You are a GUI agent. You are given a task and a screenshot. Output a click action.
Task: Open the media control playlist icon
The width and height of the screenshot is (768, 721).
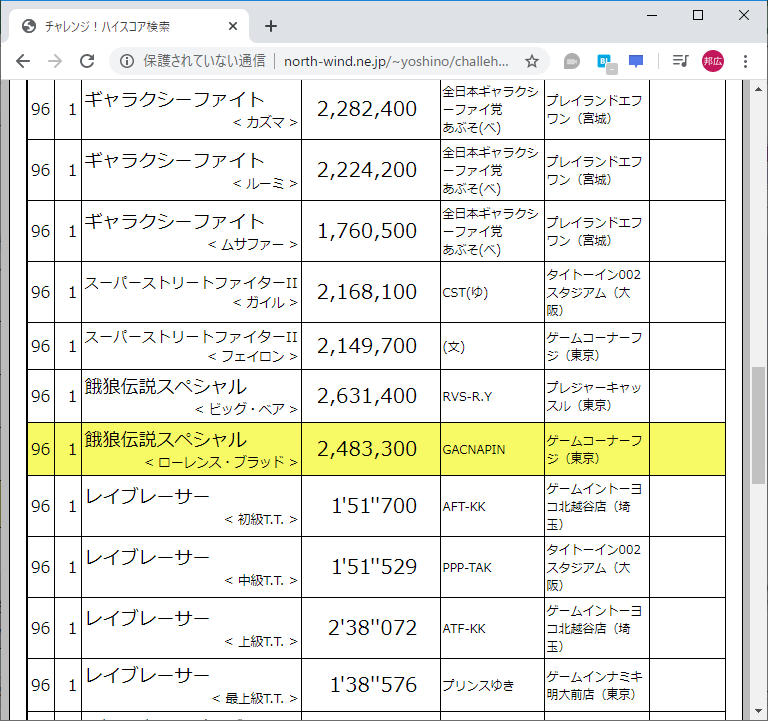pyautogui.click(x=680, y=61)
